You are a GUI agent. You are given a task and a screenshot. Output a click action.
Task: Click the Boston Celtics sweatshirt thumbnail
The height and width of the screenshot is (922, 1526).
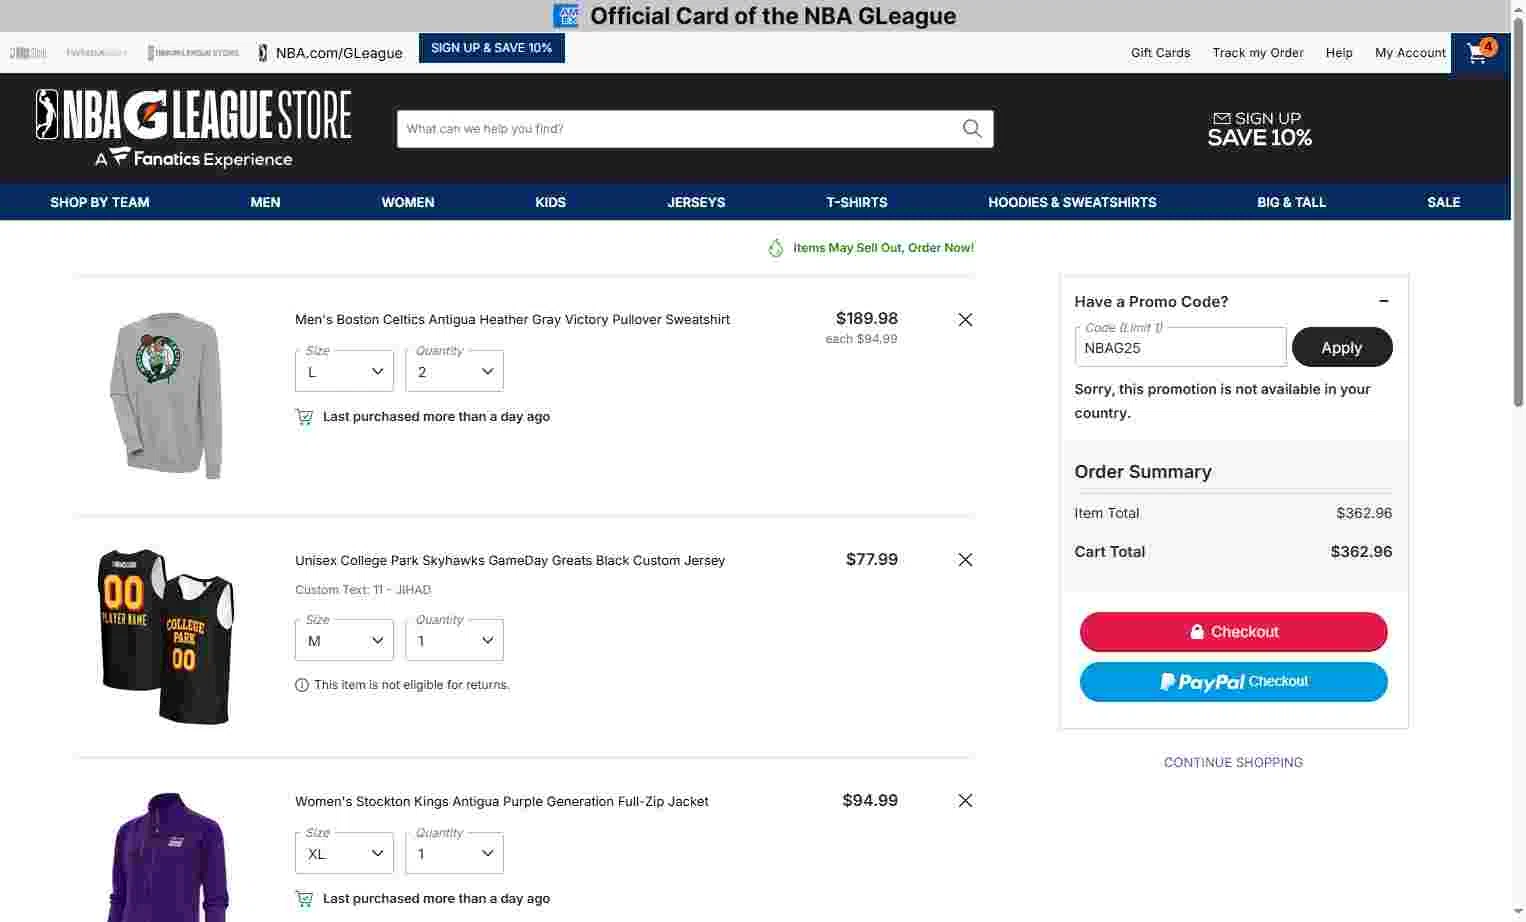165,395
